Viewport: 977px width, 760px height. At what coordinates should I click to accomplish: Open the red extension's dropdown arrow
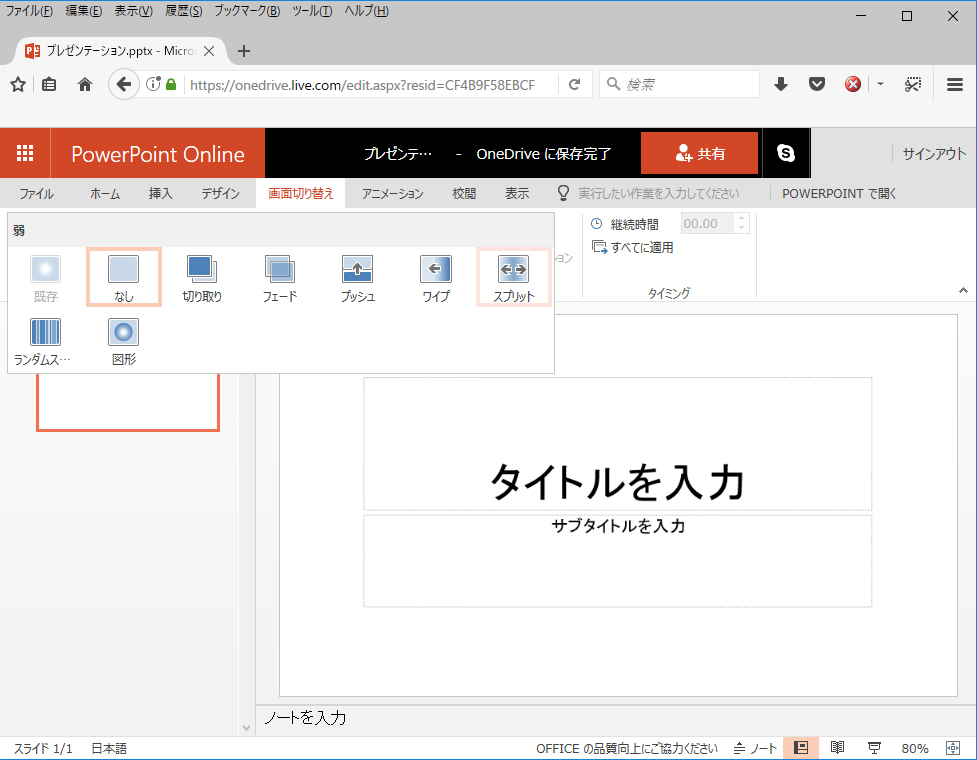tap(880, 83)
